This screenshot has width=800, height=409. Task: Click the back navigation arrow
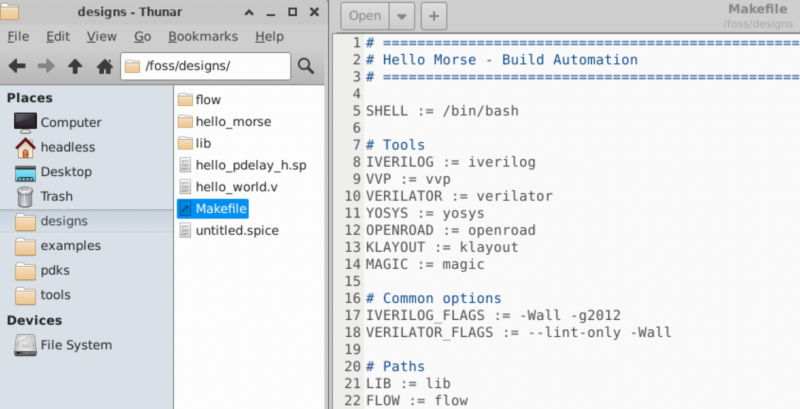17,66
